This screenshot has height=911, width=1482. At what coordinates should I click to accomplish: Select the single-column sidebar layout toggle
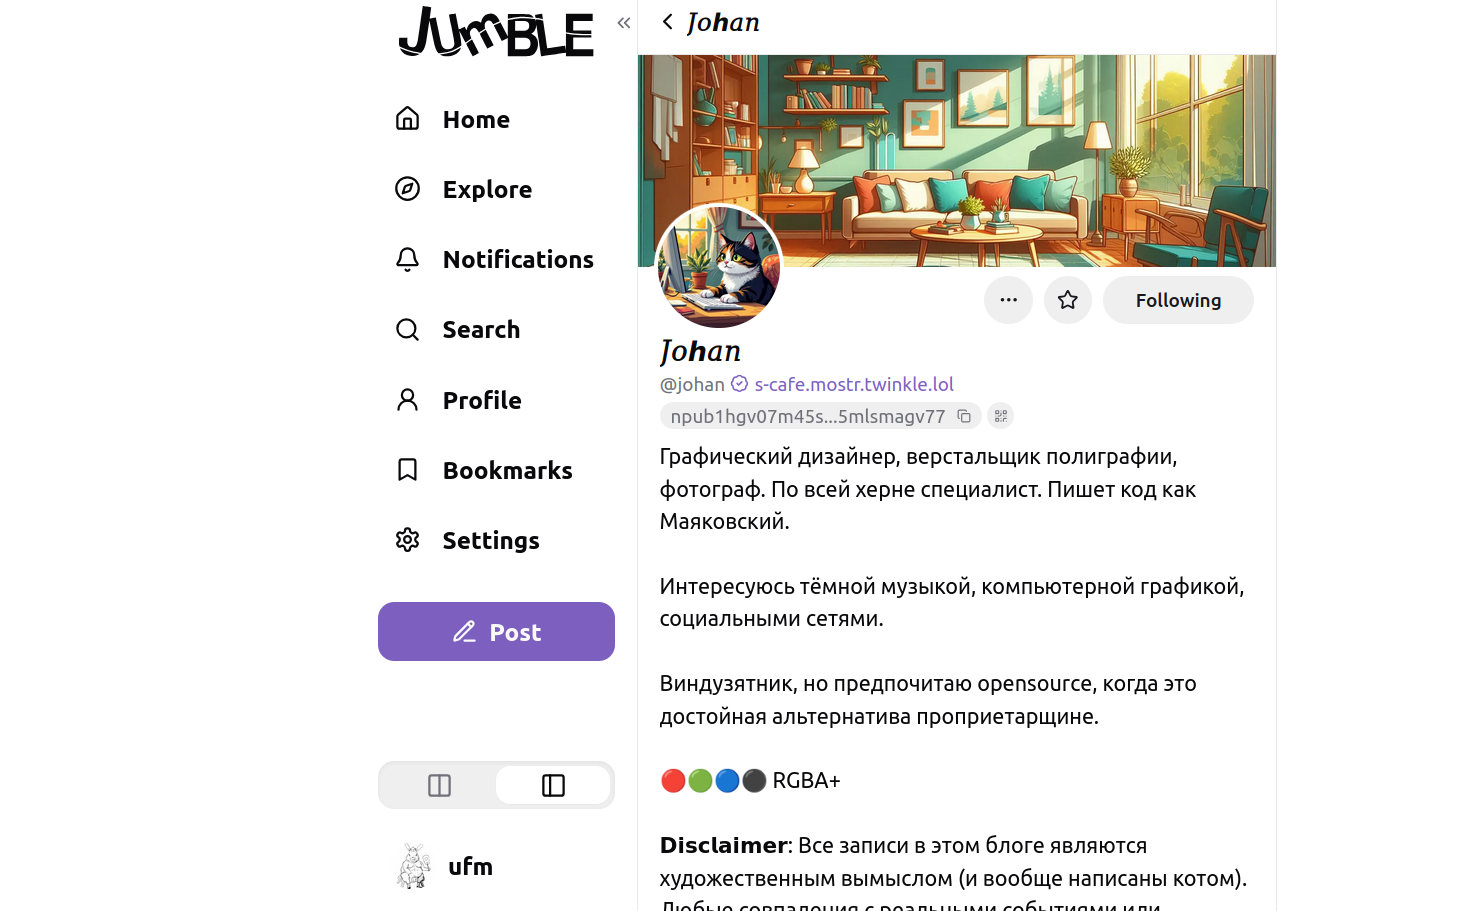pos(553,785)
